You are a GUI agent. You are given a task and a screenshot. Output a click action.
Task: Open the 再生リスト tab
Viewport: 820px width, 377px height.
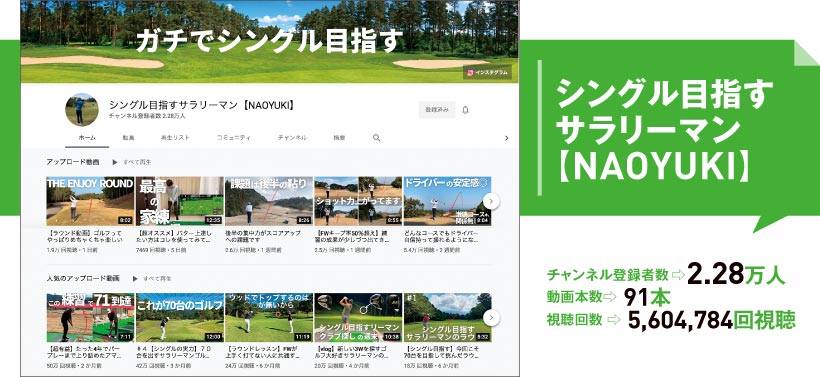175,138
